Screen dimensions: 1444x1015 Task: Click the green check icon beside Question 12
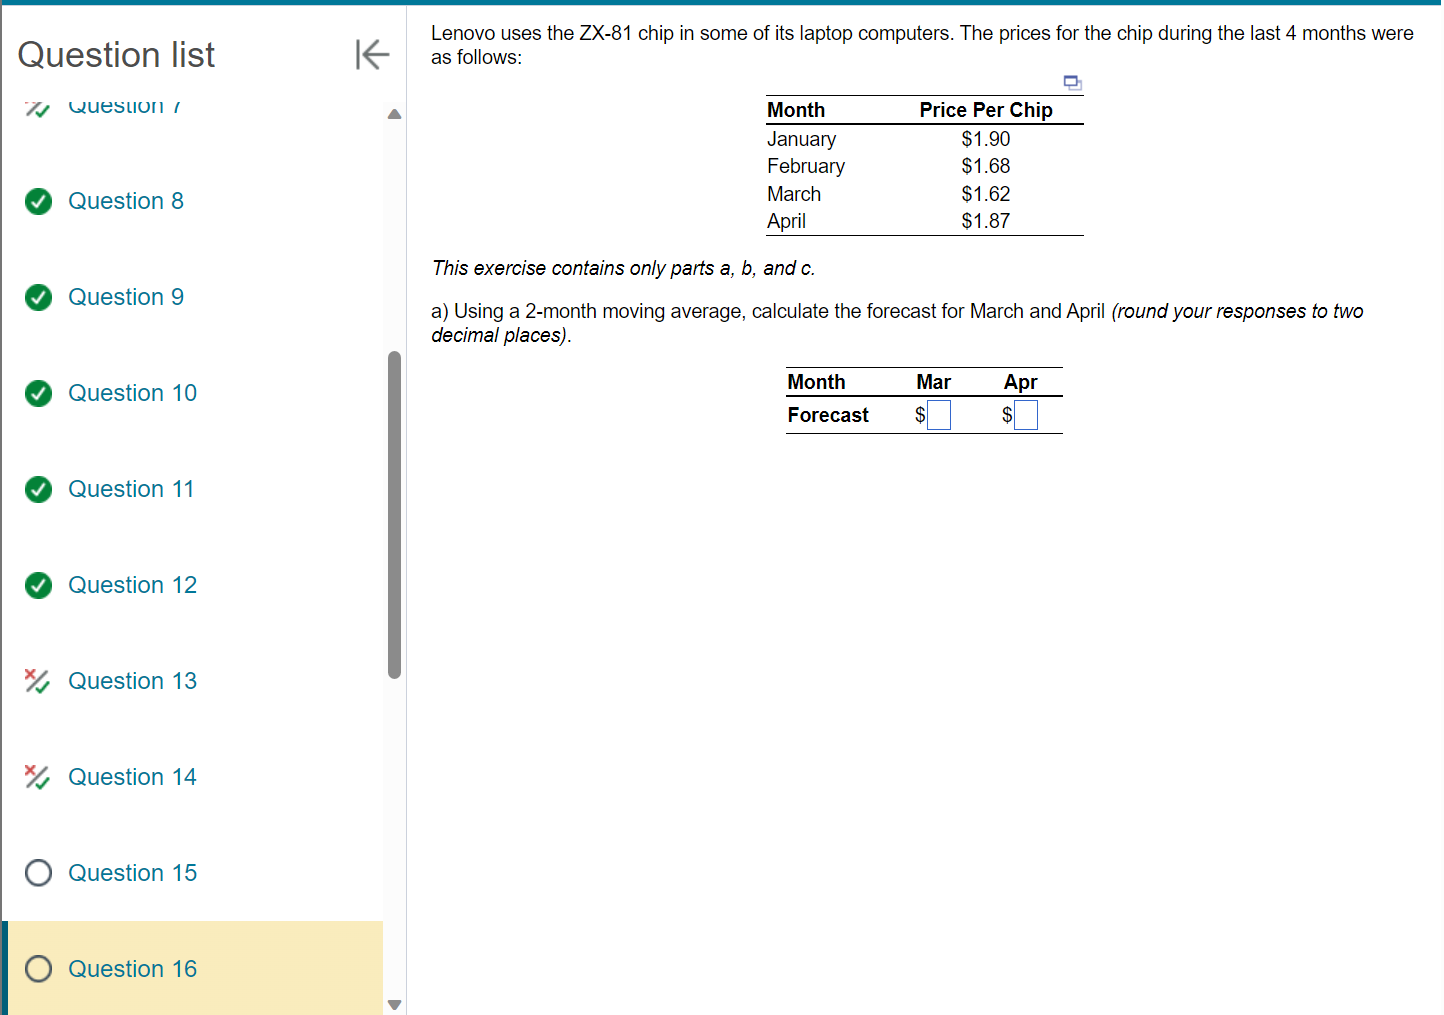pos(37,585)
